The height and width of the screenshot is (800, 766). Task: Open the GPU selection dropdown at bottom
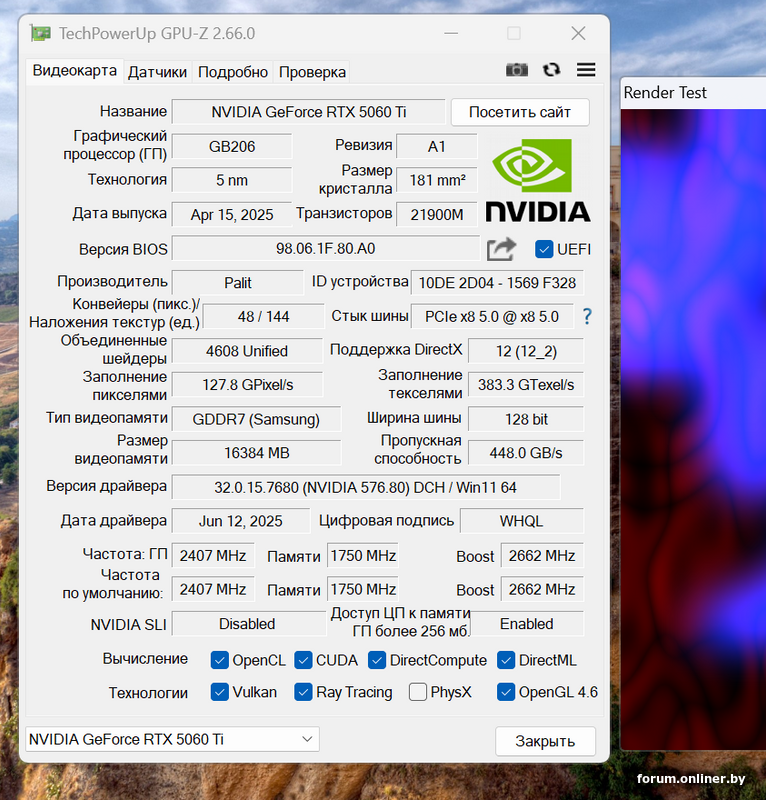172,739
